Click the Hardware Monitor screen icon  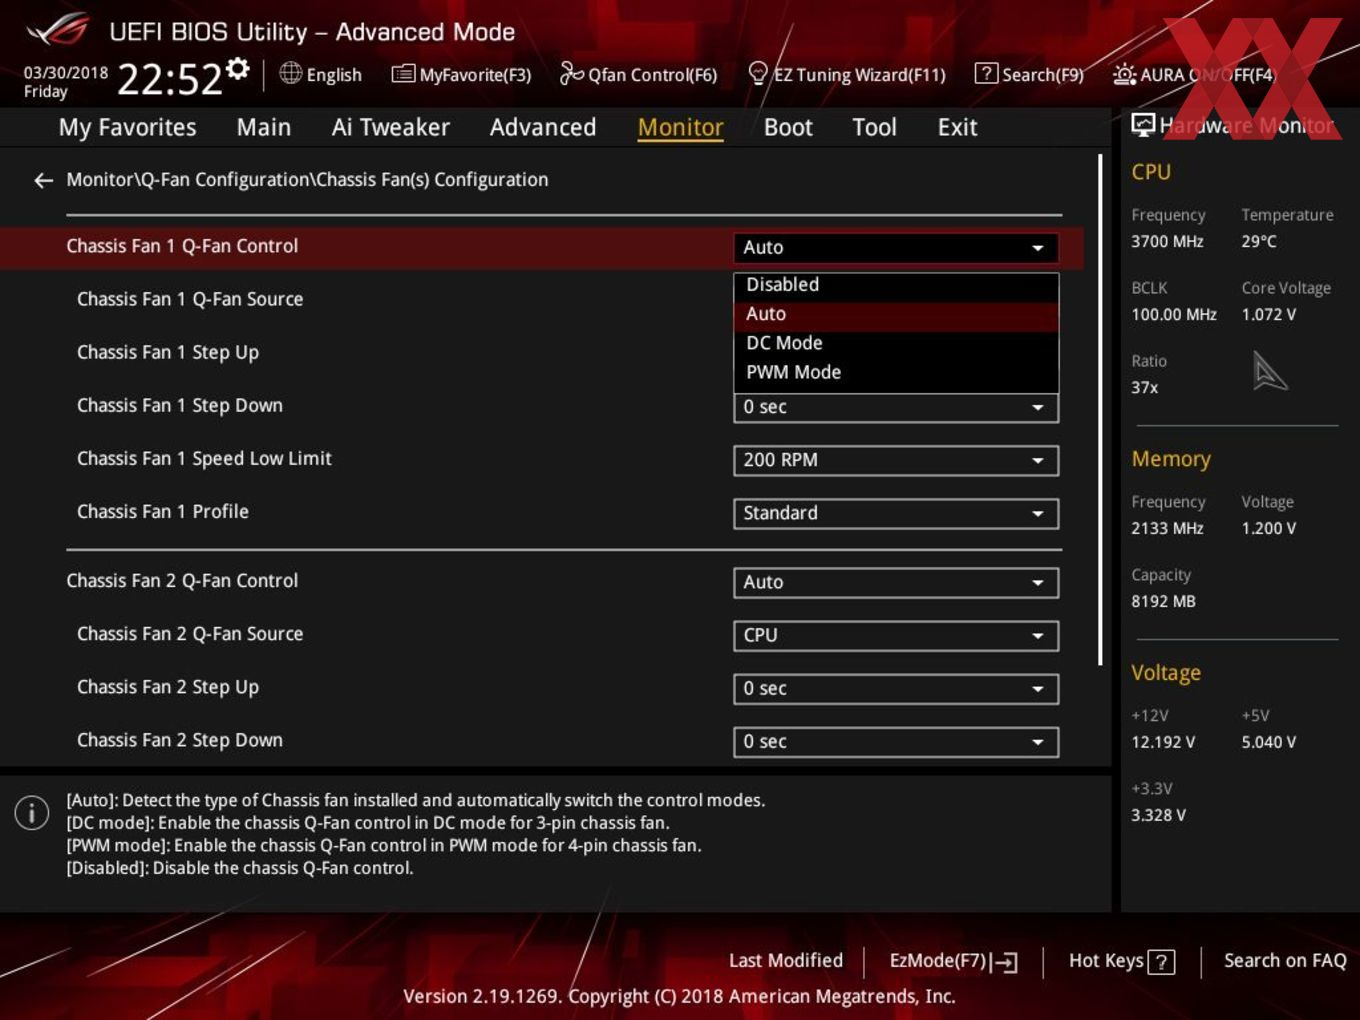(1143, 125)
